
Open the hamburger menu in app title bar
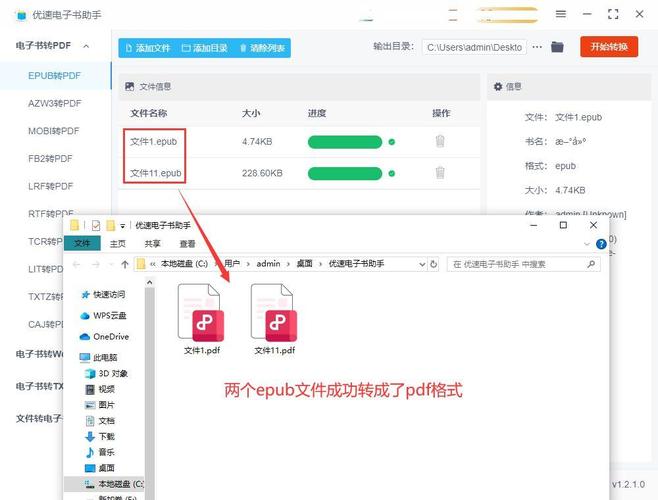pos(561,14)
